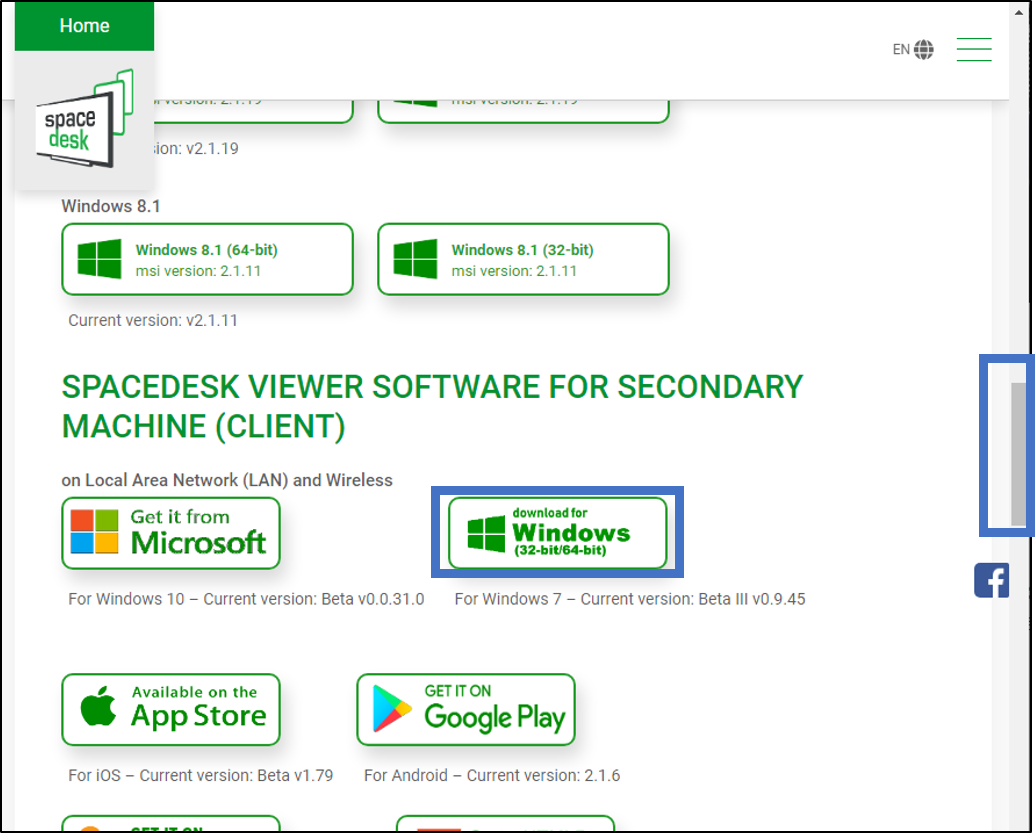Download Windows 8.1 (32-bit) msi
The image size is (1035, 833).
pyautogui.click(x=523, y=259)
